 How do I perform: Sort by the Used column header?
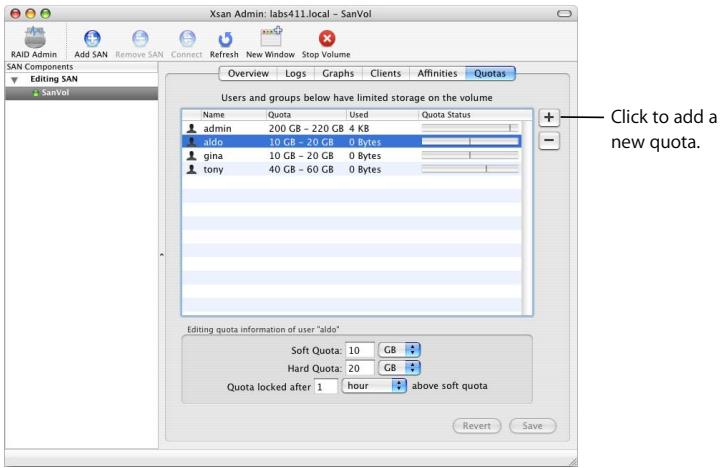tap(383, 115)
